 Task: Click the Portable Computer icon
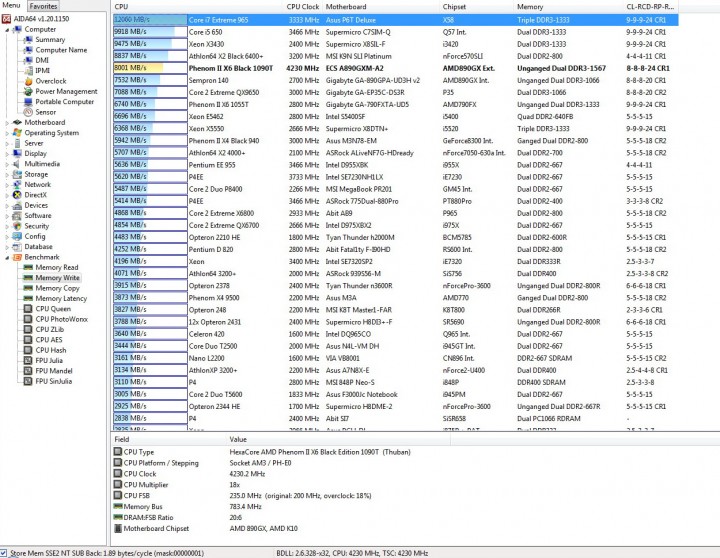pyautogui.click(x=28, y=101)
